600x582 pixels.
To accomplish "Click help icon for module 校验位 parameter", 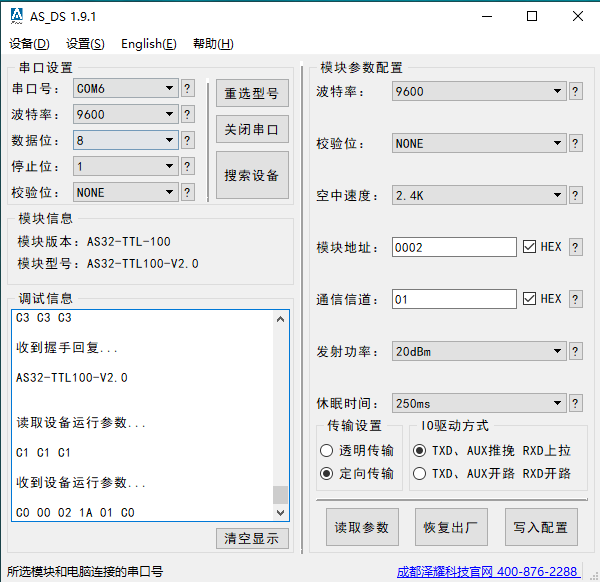I will (576, 143).
